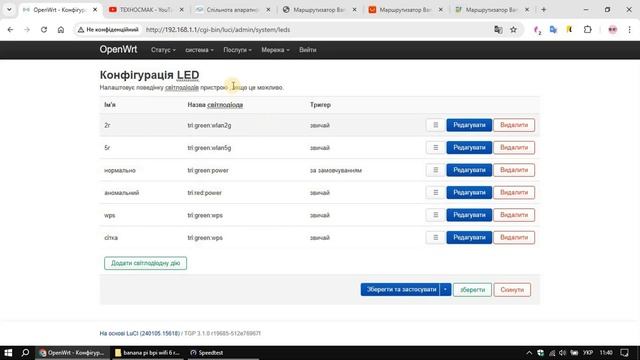Click the drag handle for the wps row
640x360 pixels.
pyautogui.click(x=436, y=215)
